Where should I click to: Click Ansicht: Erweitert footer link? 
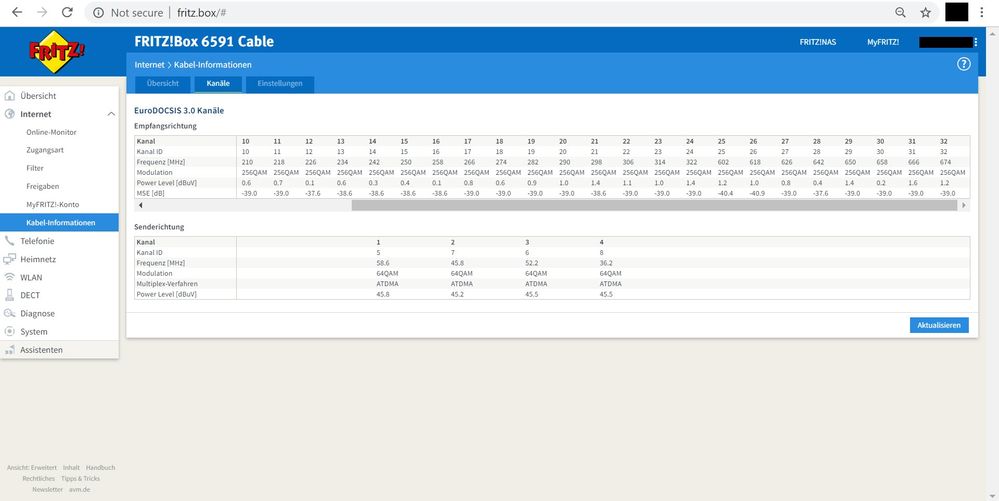(32, 467)
